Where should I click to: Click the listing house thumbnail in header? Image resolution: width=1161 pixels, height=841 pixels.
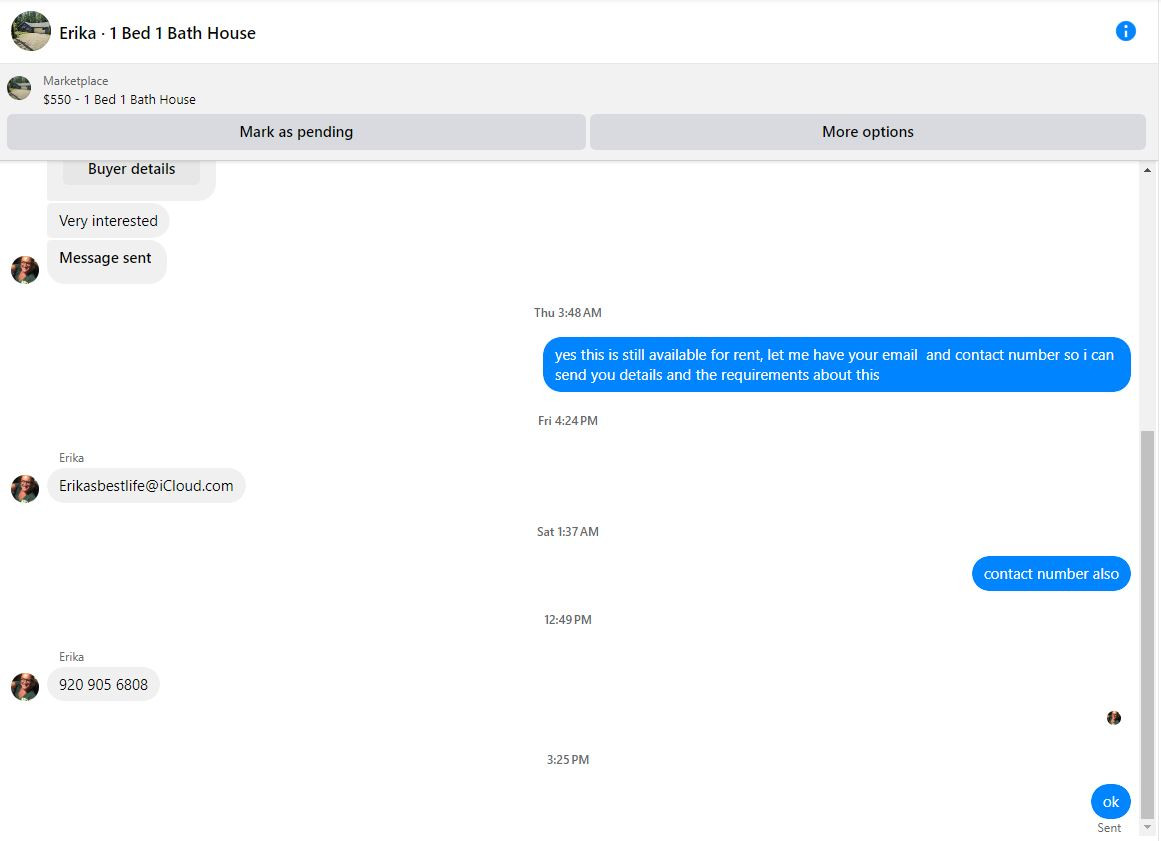click(x=31, y=31)
